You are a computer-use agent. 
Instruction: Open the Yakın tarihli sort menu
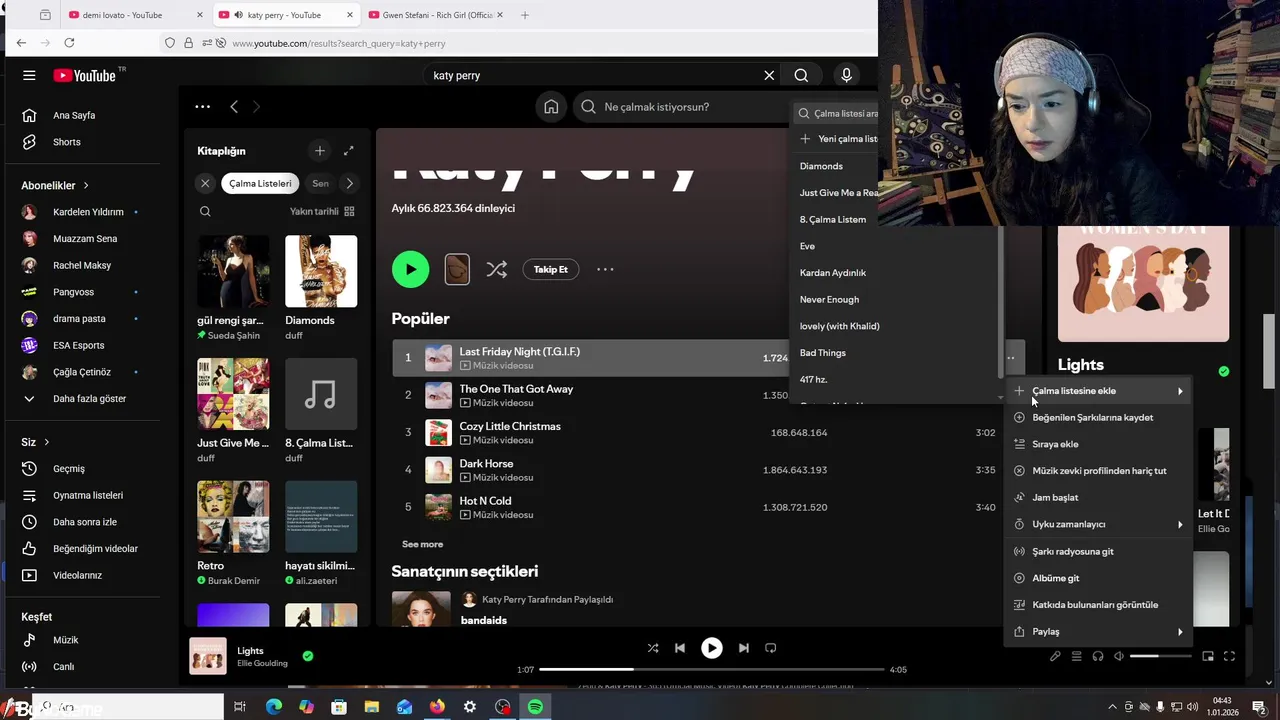322,211
